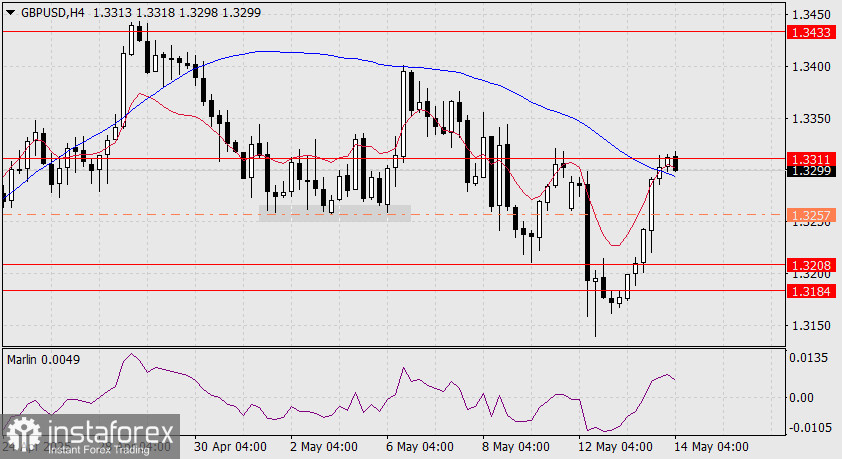Click the -0.0105 Marlin scale value
Image resolution: width=842 pixels, height=459 pixels.
click(811, 427)
